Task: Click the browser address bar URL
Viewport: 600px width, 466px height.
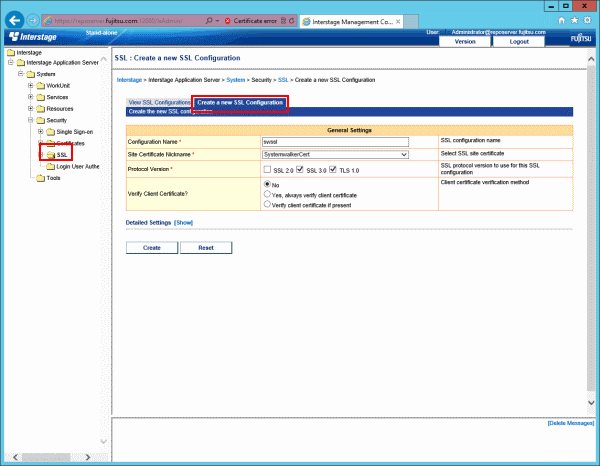Action: click(x=119, y=21)
